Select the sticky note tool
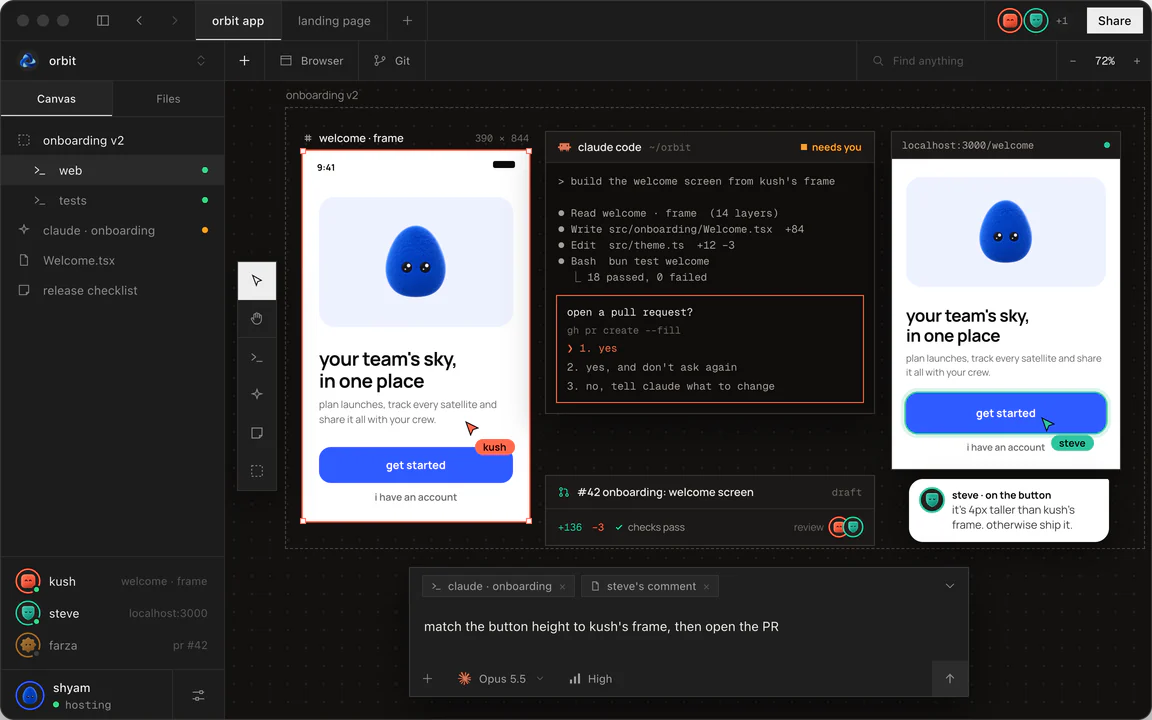Viewport: 1152px width, 720px height. [256, 433]
